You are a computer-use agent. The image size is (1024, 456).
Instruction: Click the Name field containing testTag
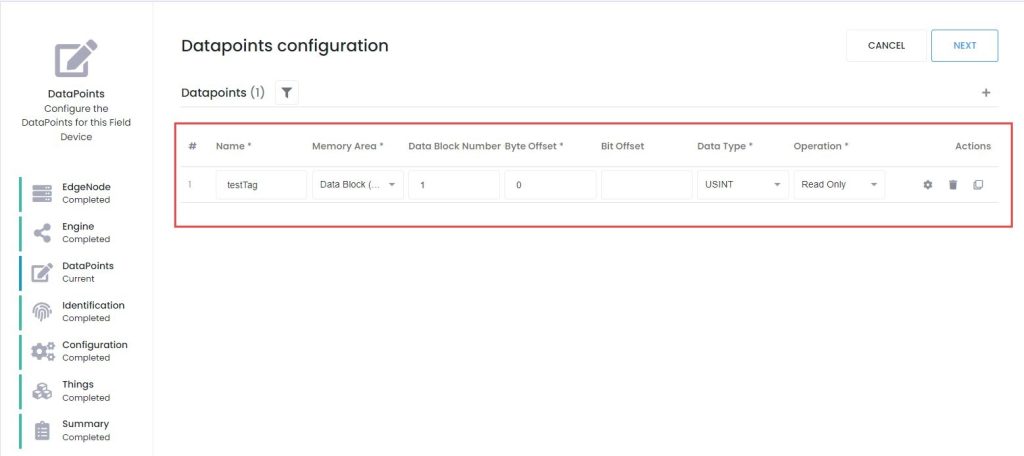pos(261,185)
